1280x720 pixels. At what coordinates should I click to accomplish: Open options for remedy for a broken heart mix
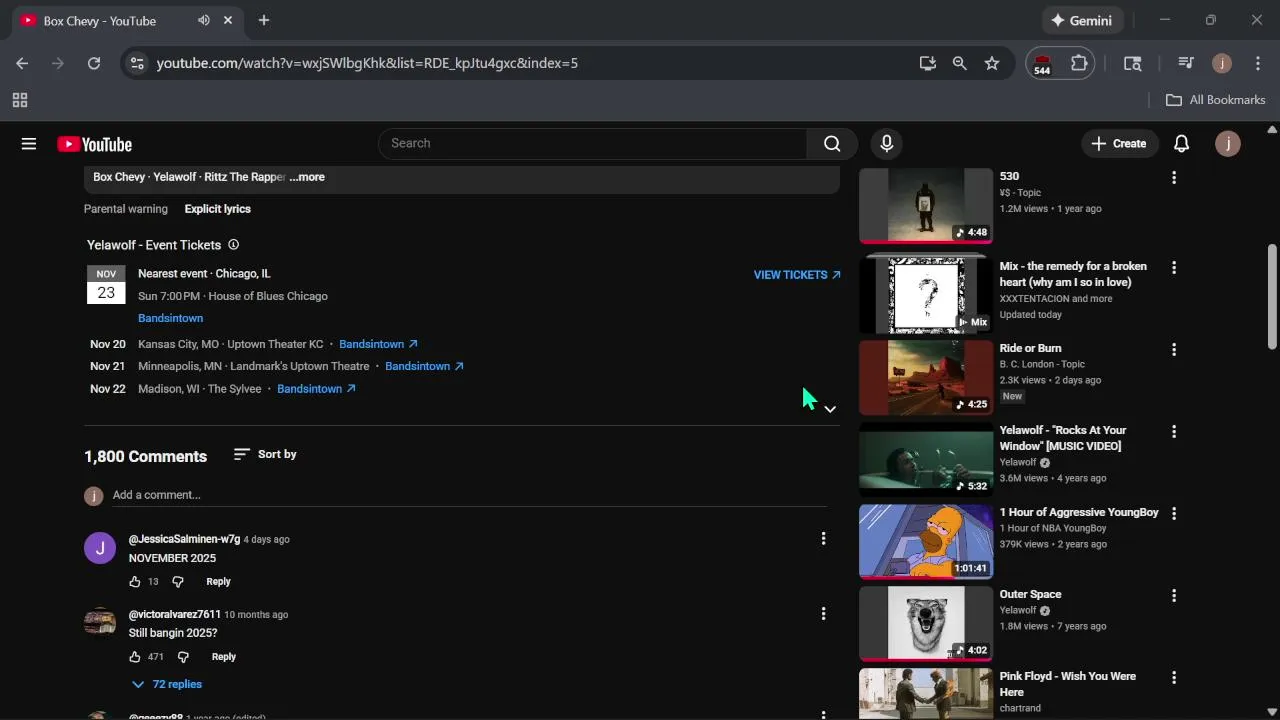point(1174,268)
